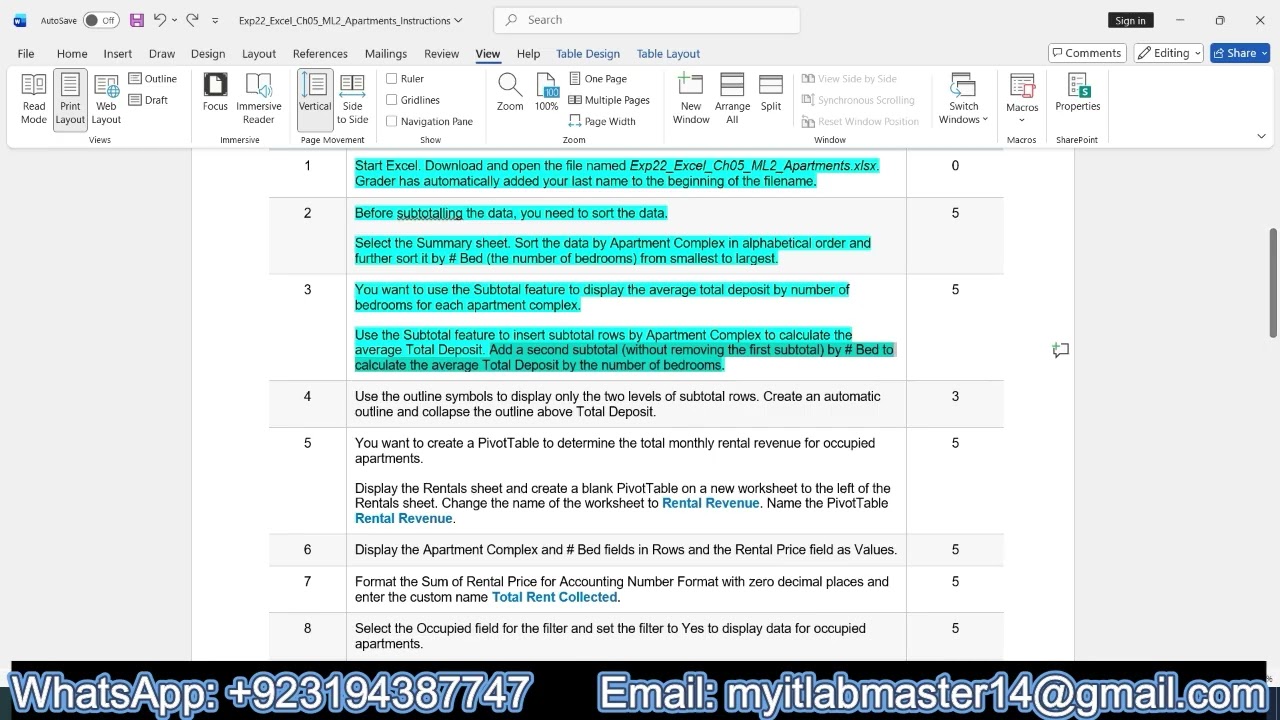Collapse the ribbon with chevron
Image resolution: width=1280 pixels, height=720 pixels.
click(x=1262, y=136)
